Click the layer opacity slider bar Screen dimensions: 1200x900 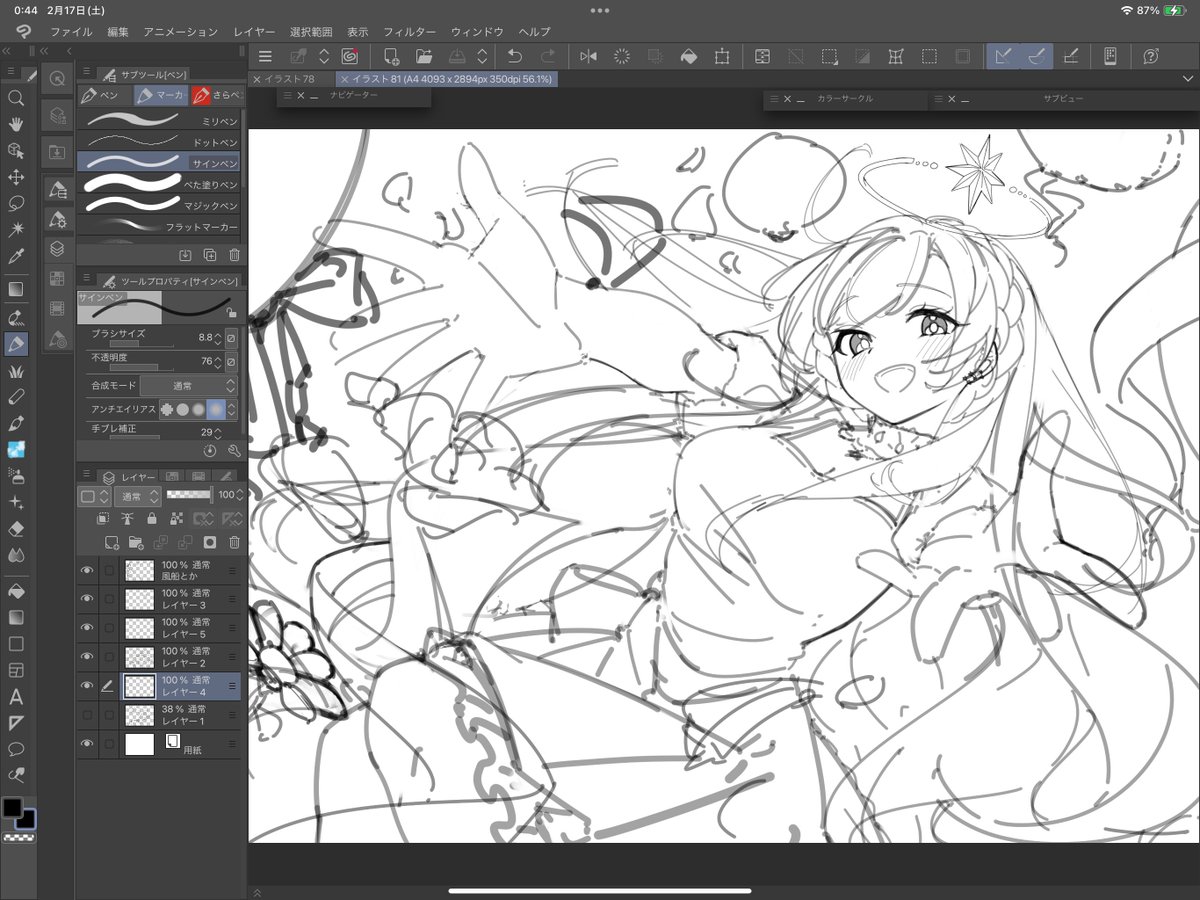click(x=188, y=496)
